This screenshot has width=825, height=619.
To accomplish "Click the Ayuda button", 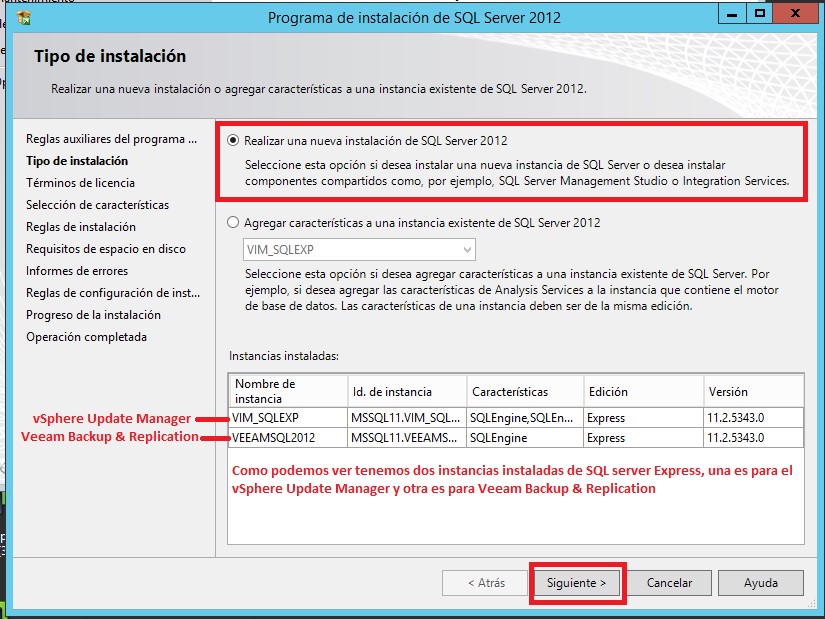I will pyautogui.click(x=761, y=583).
